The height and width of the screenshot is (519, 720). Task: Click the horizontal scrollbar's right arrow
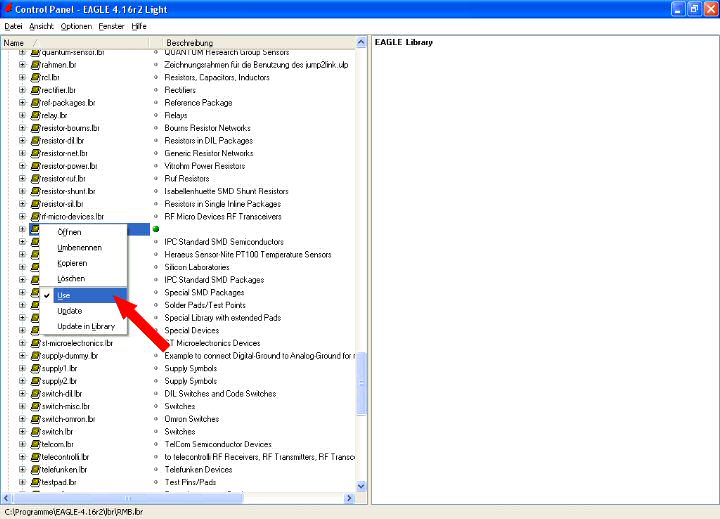coord(349,497)
